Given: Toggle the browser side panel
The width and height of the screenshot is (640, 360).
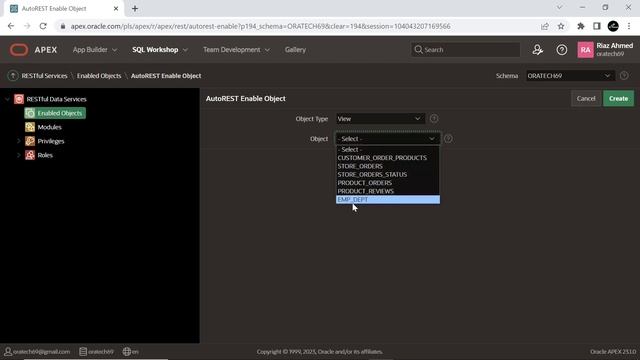Looking at the screenshot, I should 597,26.
